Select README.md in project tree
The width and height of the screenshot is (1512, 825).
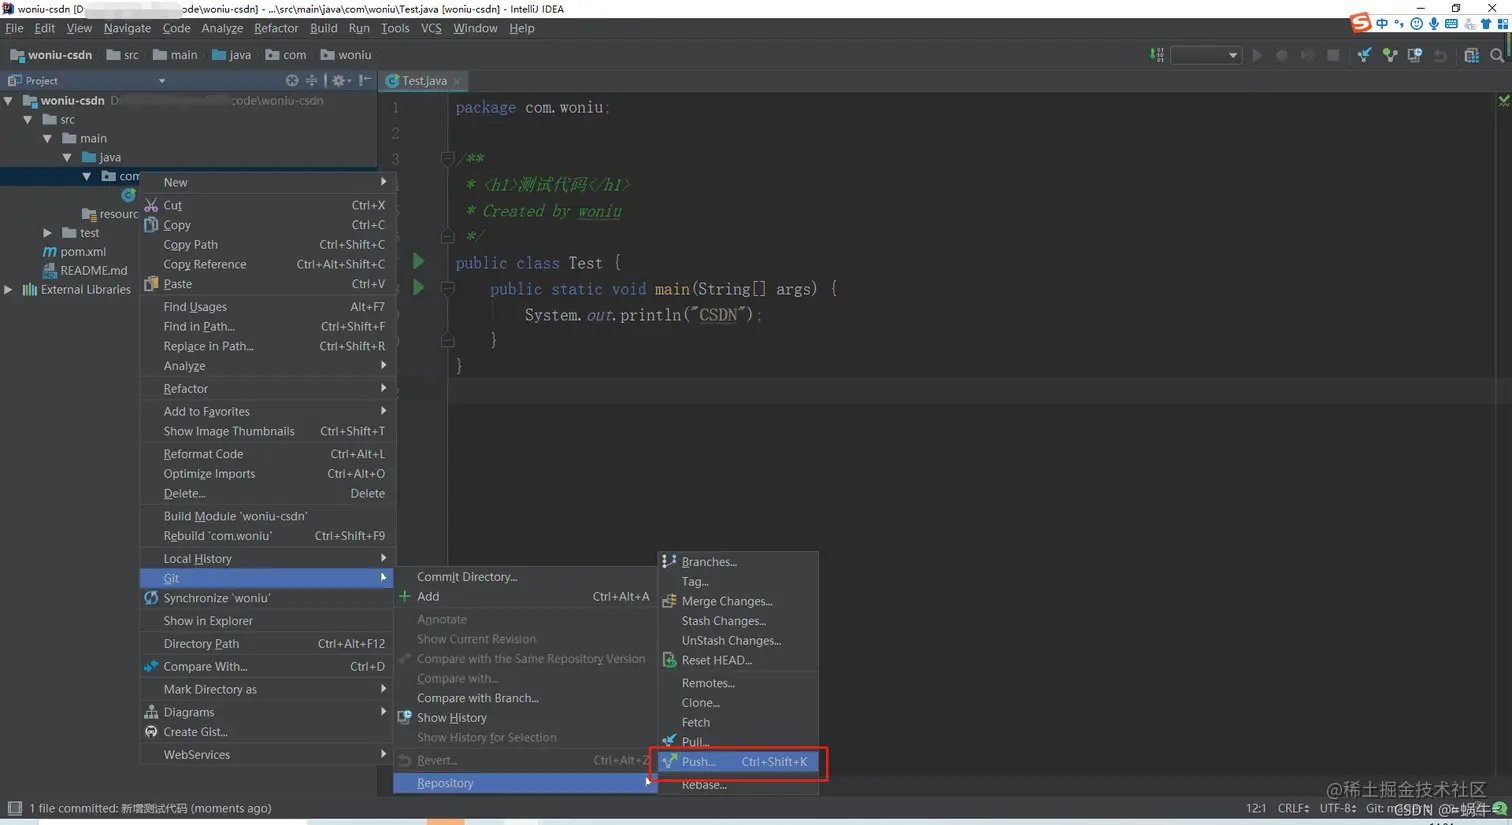pyautogui.click(x=93, y=270)
